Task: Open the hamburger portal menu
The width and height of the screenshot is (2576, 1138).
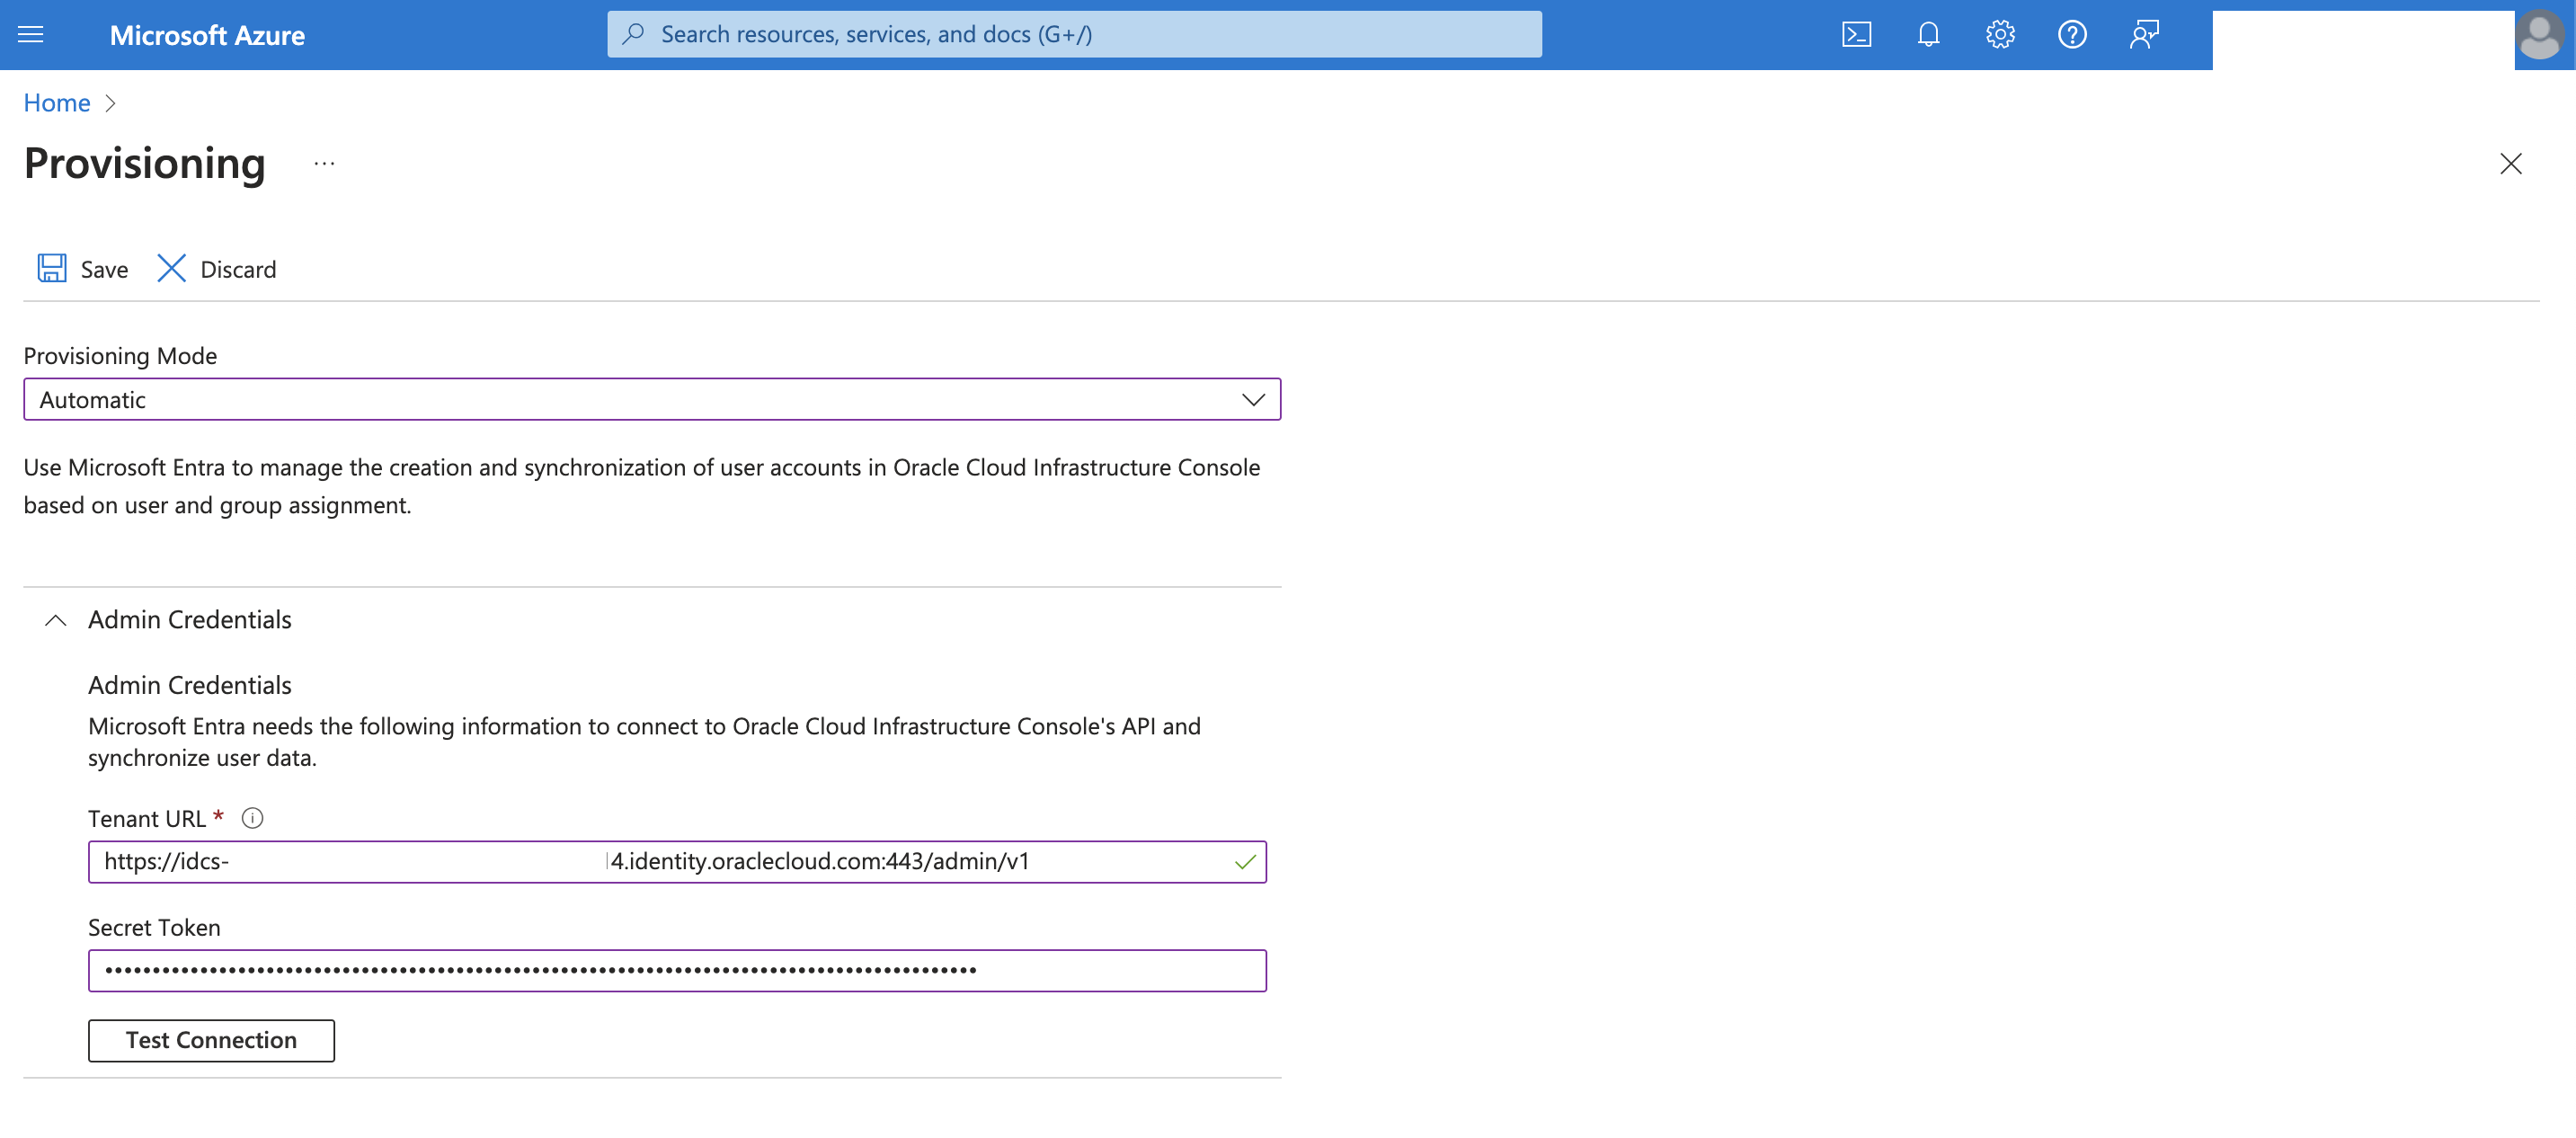Action: coord(31,35)
